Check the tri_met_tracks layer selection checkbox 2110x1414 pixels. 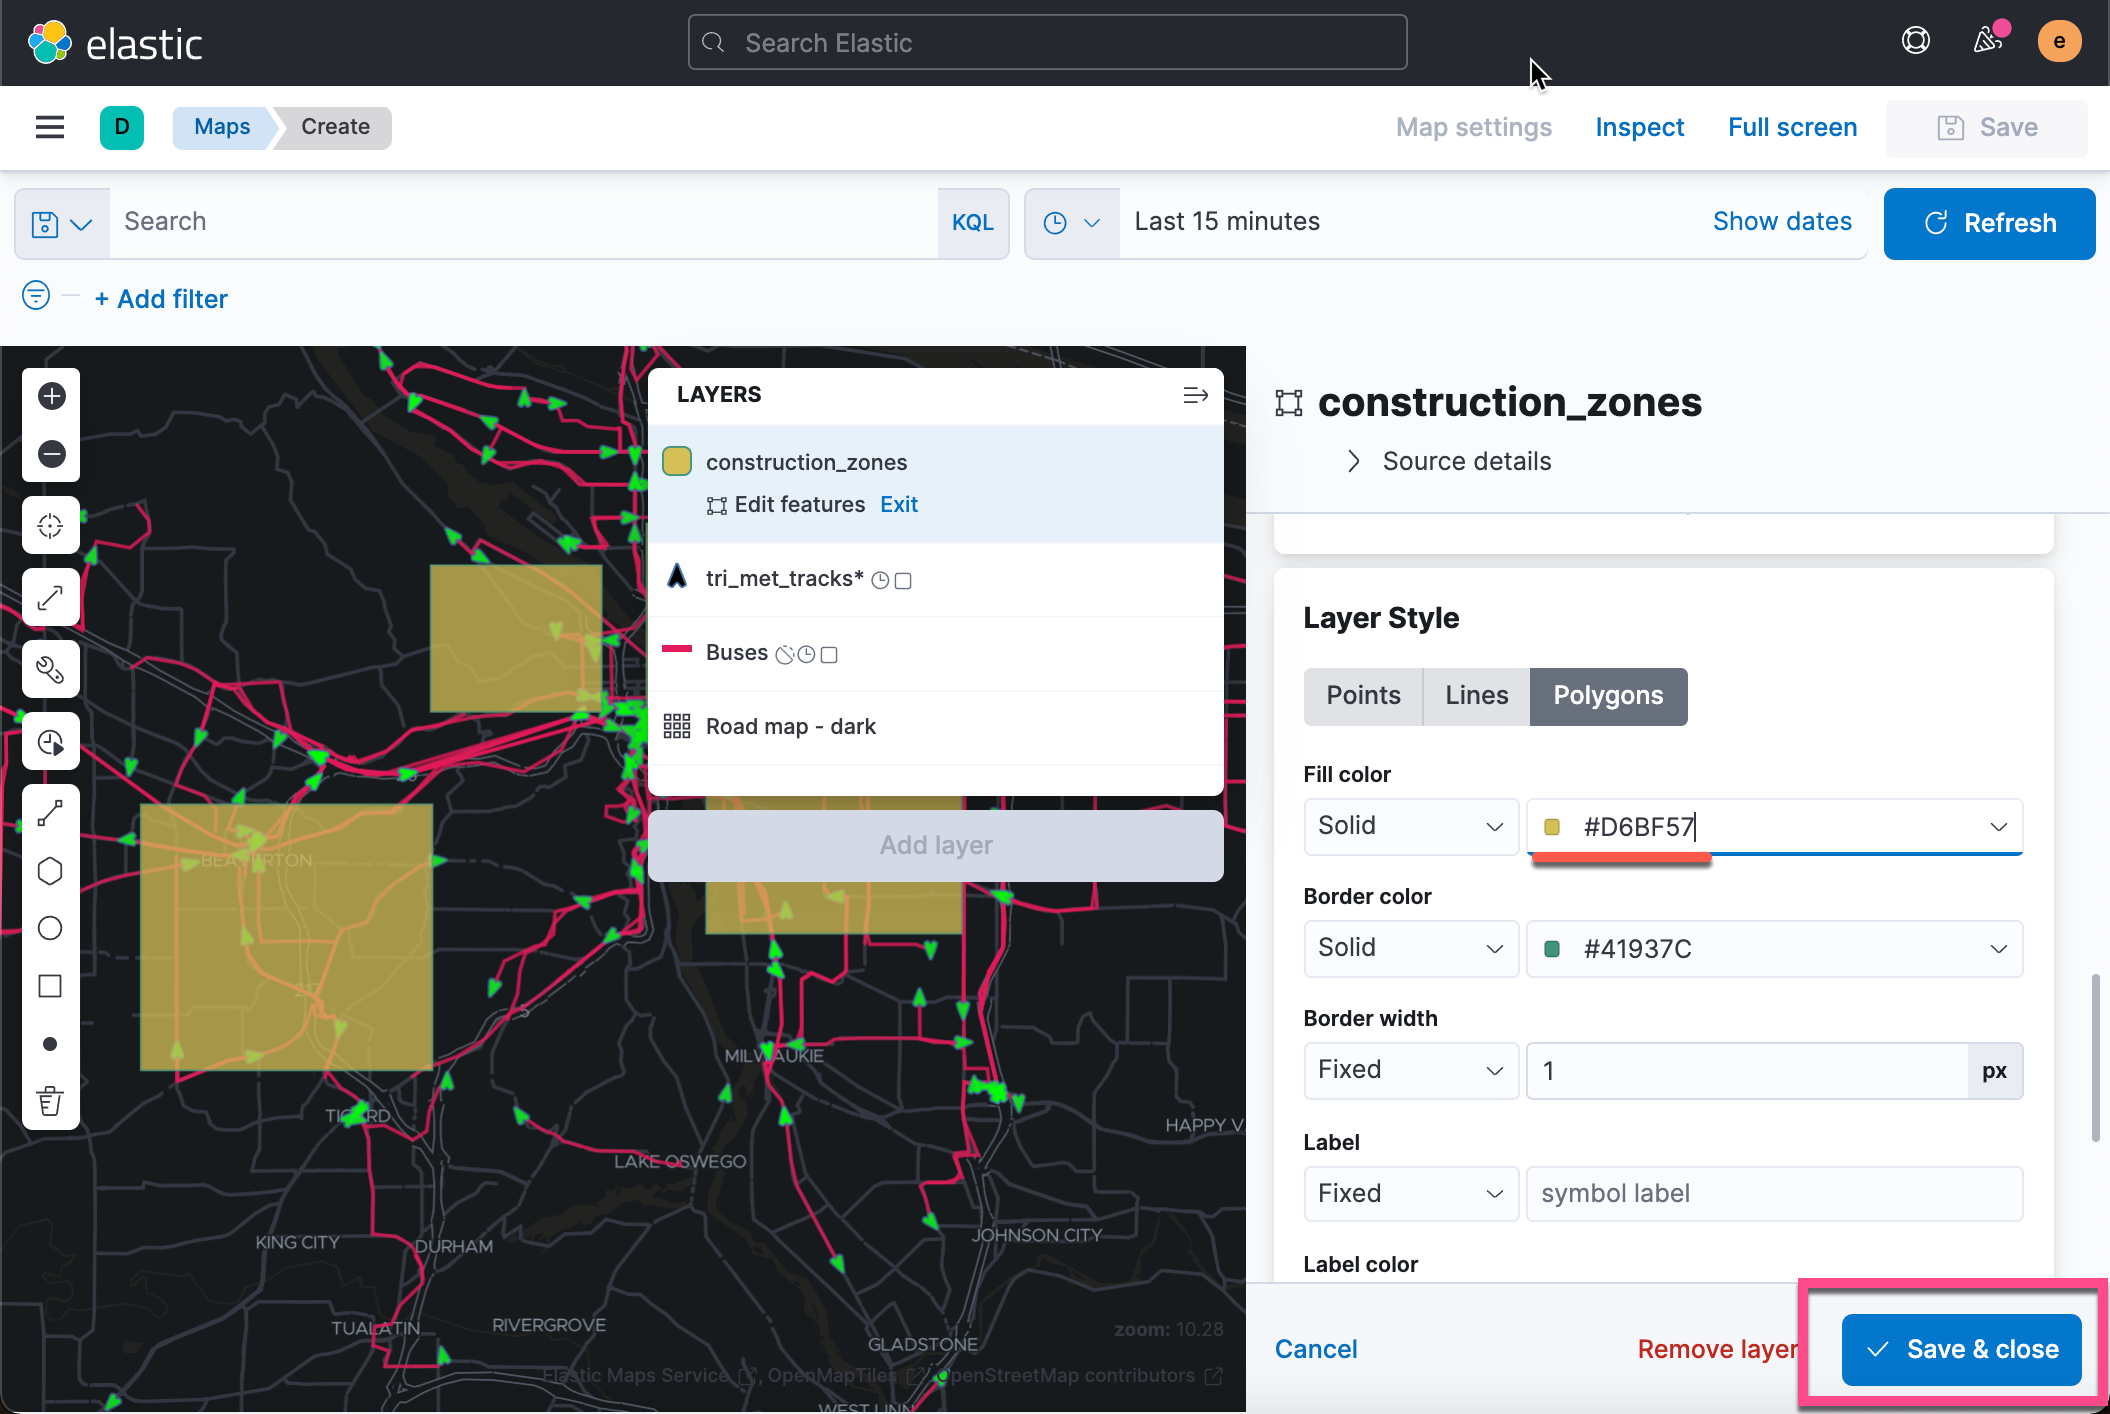click(x=903, y=579)
